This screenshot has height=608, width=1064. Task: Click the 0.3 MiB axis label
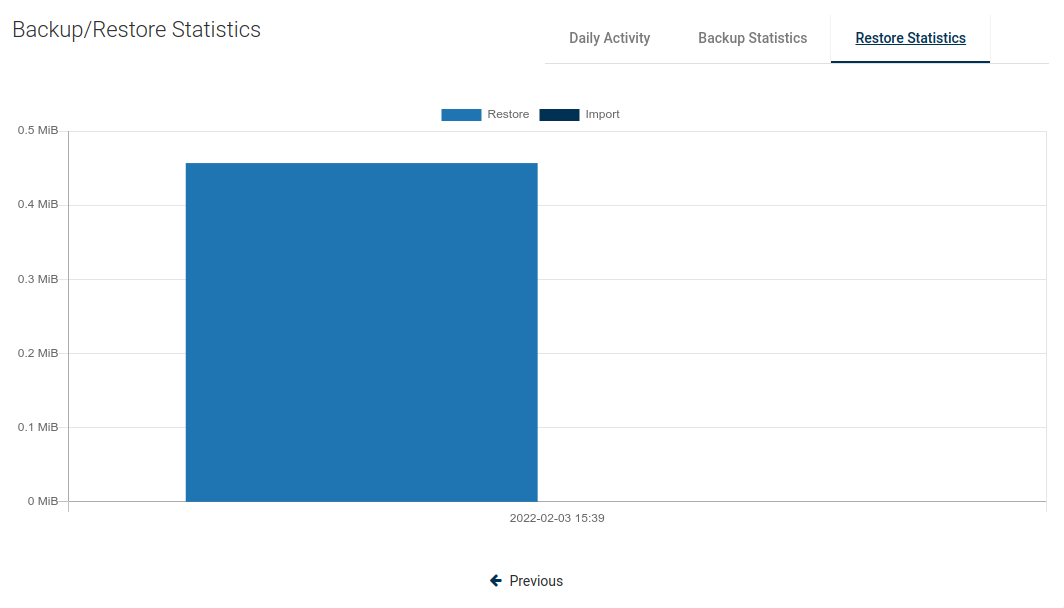(x=38, y=279)
